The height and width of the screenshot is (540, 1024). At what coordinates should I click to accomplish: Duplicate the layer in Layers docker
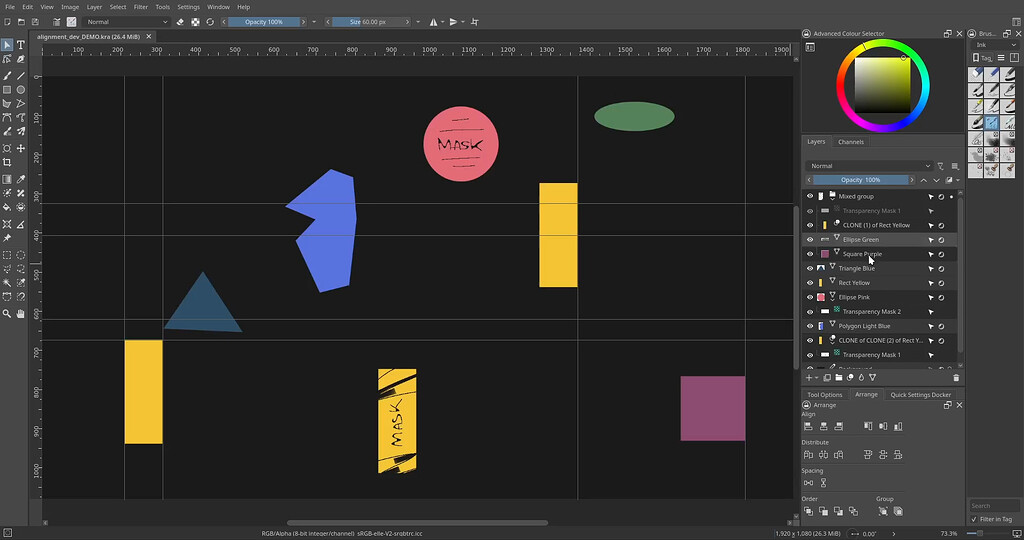[827, 378]
